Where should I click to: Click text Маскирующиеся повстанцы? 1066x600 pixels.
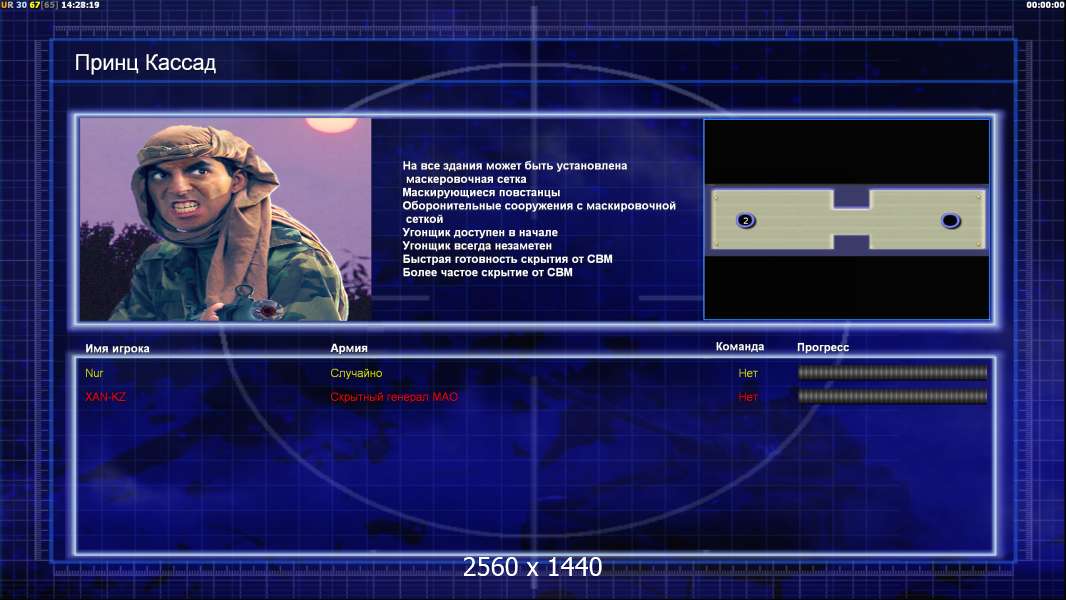[x=481, y=192]
